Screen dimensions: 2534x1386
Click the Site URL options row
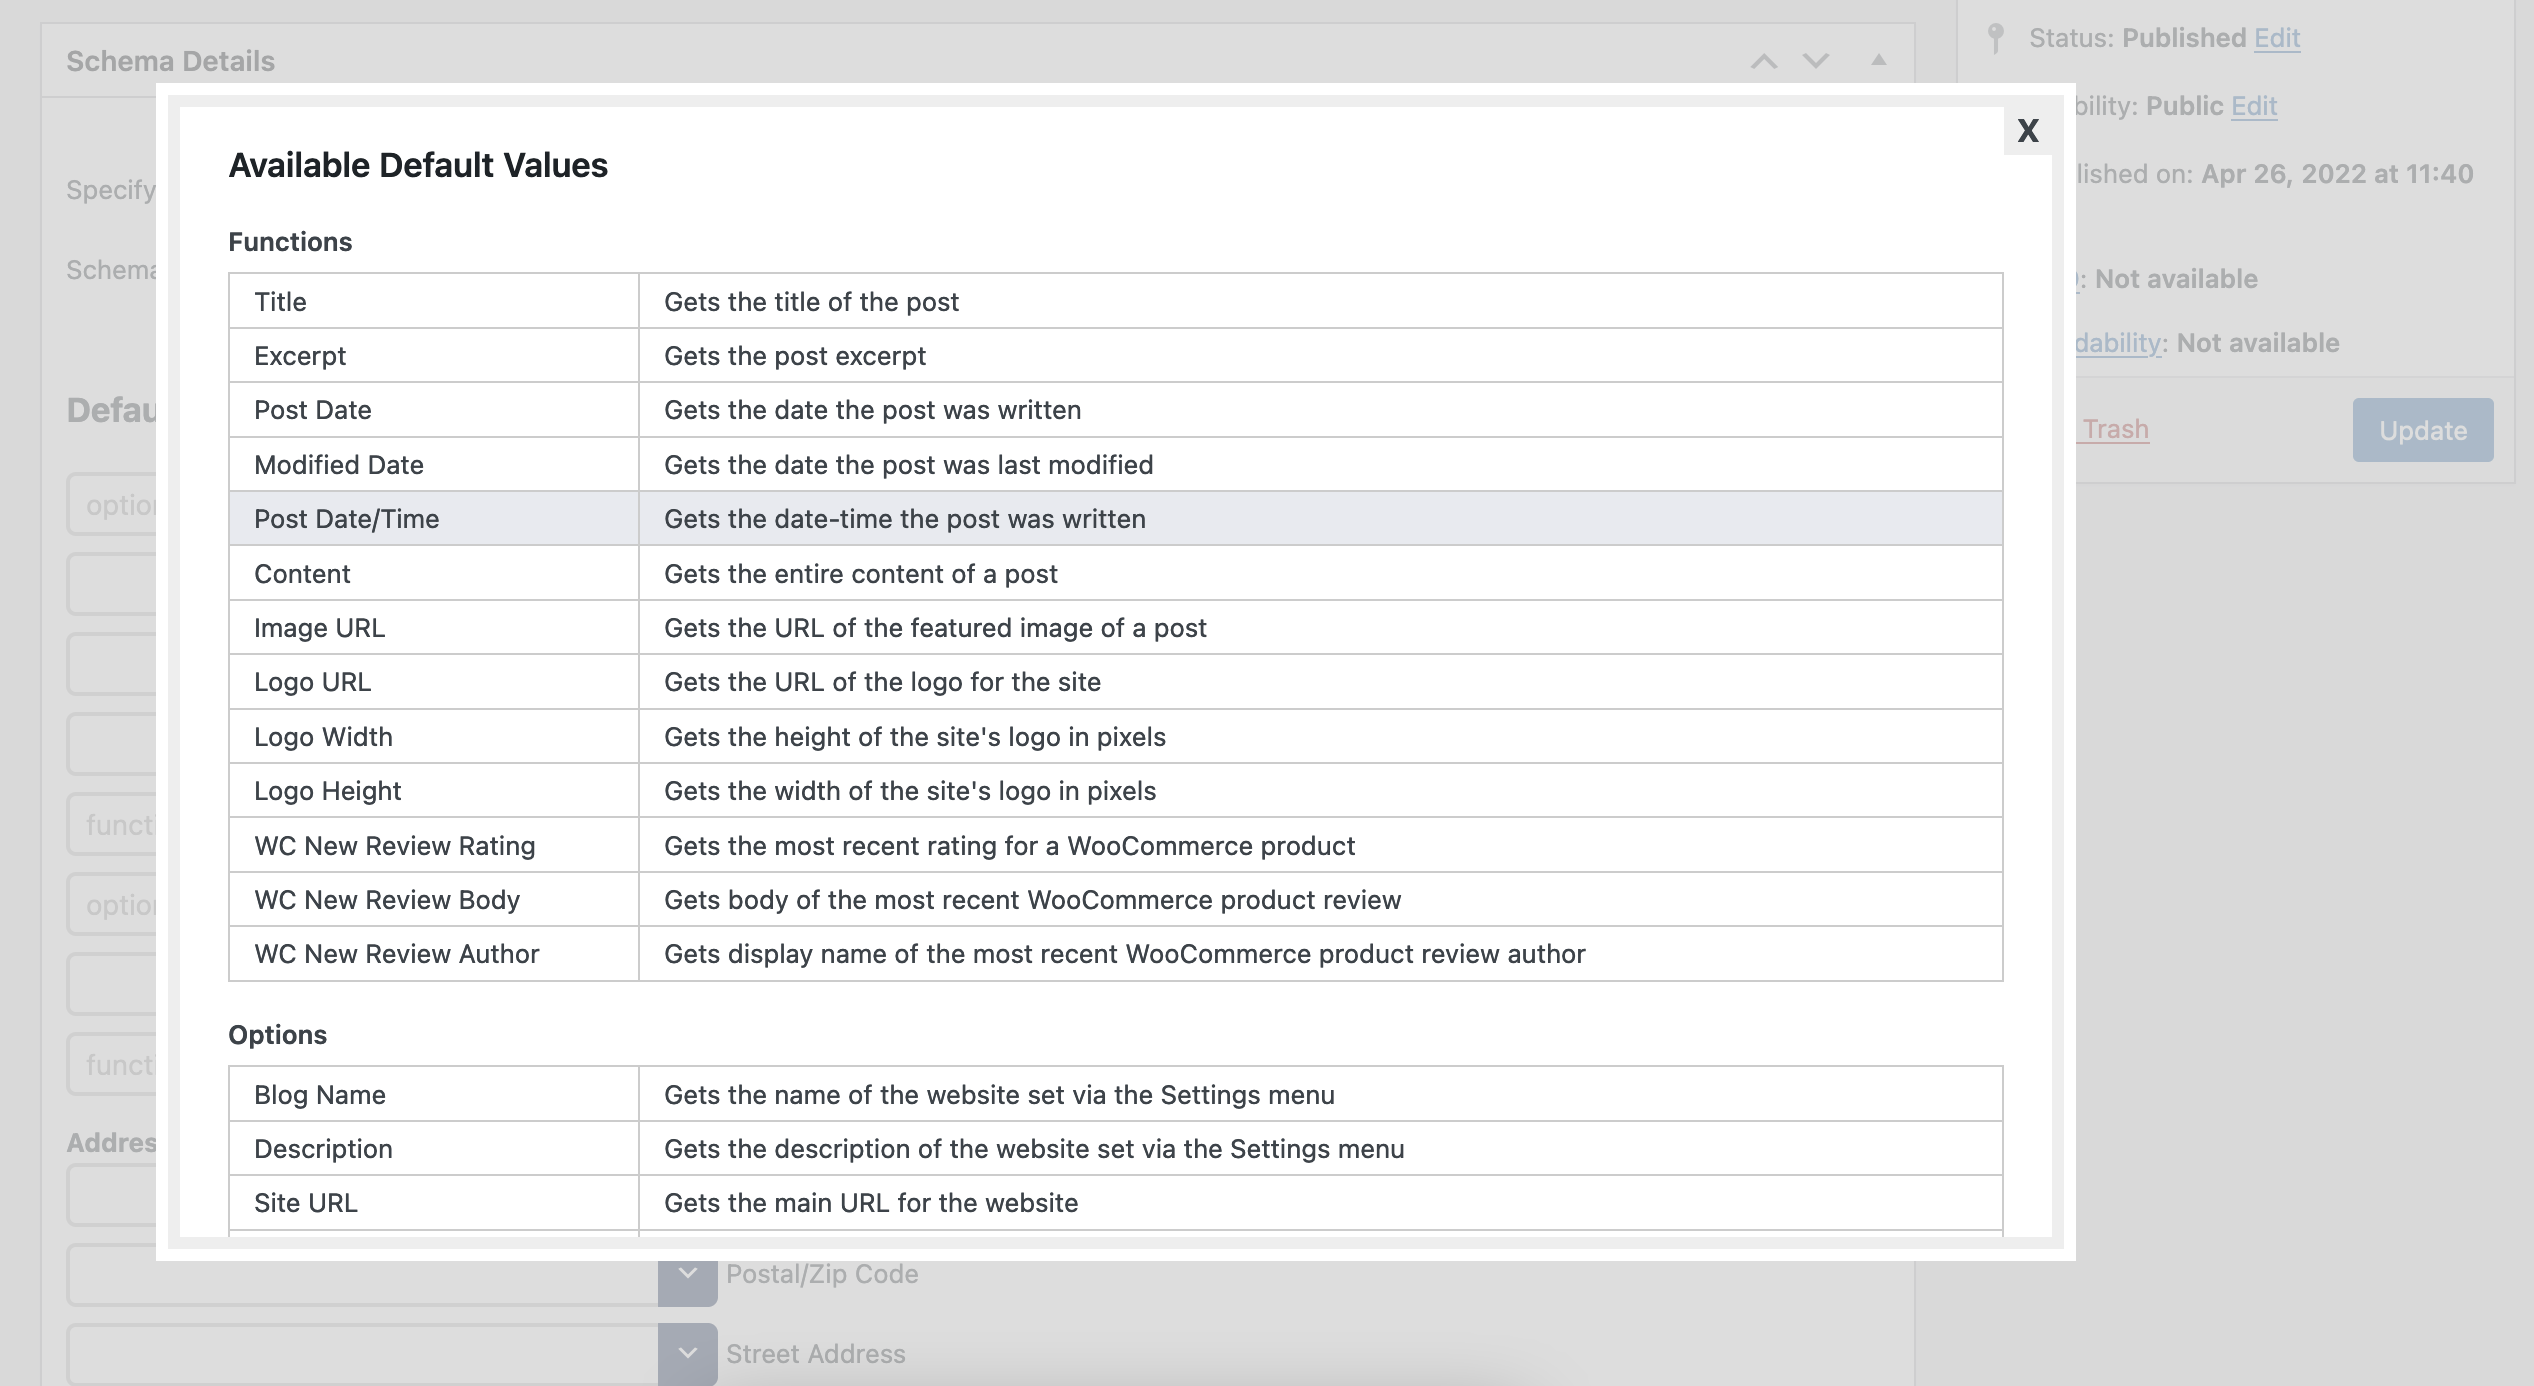(1116, 1202)
